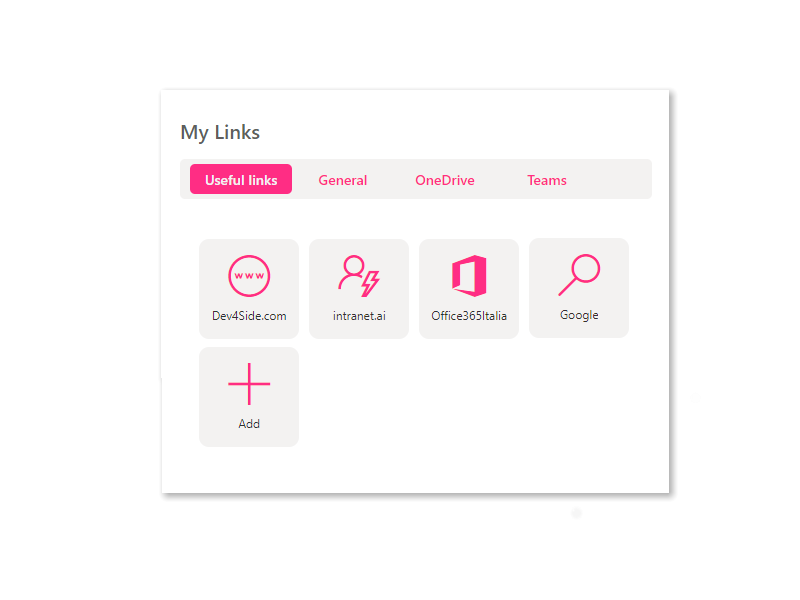Screen dimensions: 800x600
Task: Select the Teams tab
Action: 547,180
